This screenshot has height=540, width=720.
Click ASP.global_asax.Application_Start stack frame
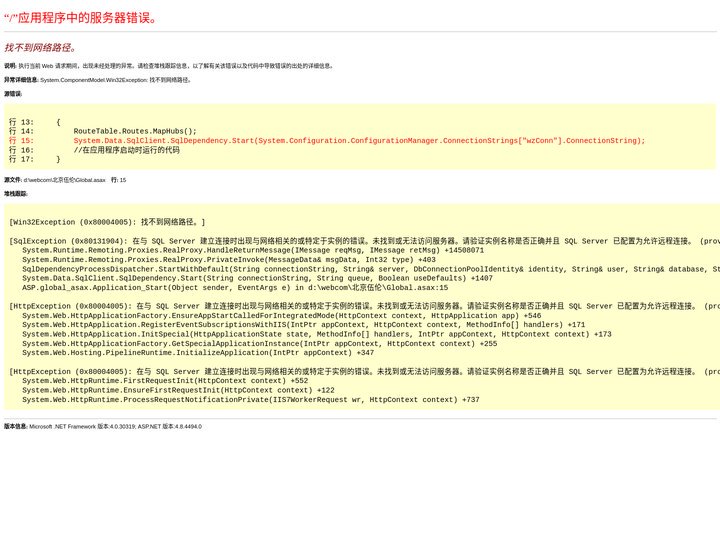(235, 288)
